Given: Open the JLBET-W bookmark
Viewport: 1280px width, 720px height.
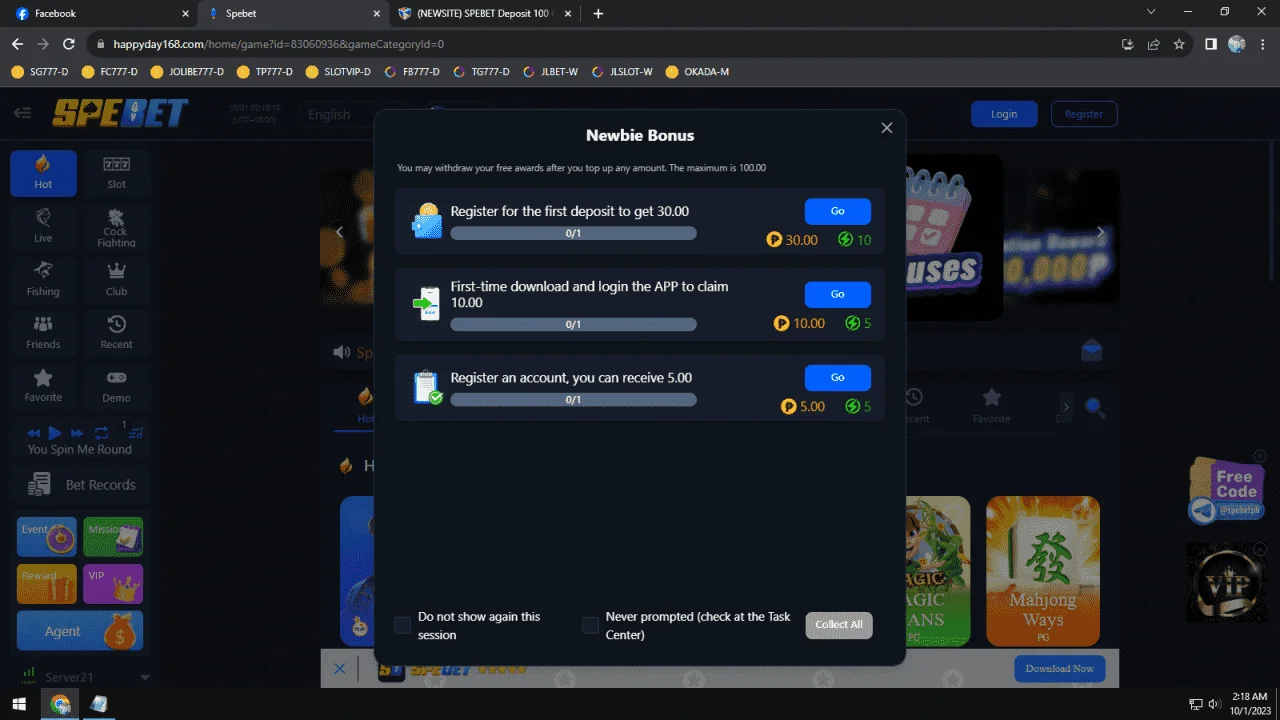Looking at the screenshot, I should point(552,72).
